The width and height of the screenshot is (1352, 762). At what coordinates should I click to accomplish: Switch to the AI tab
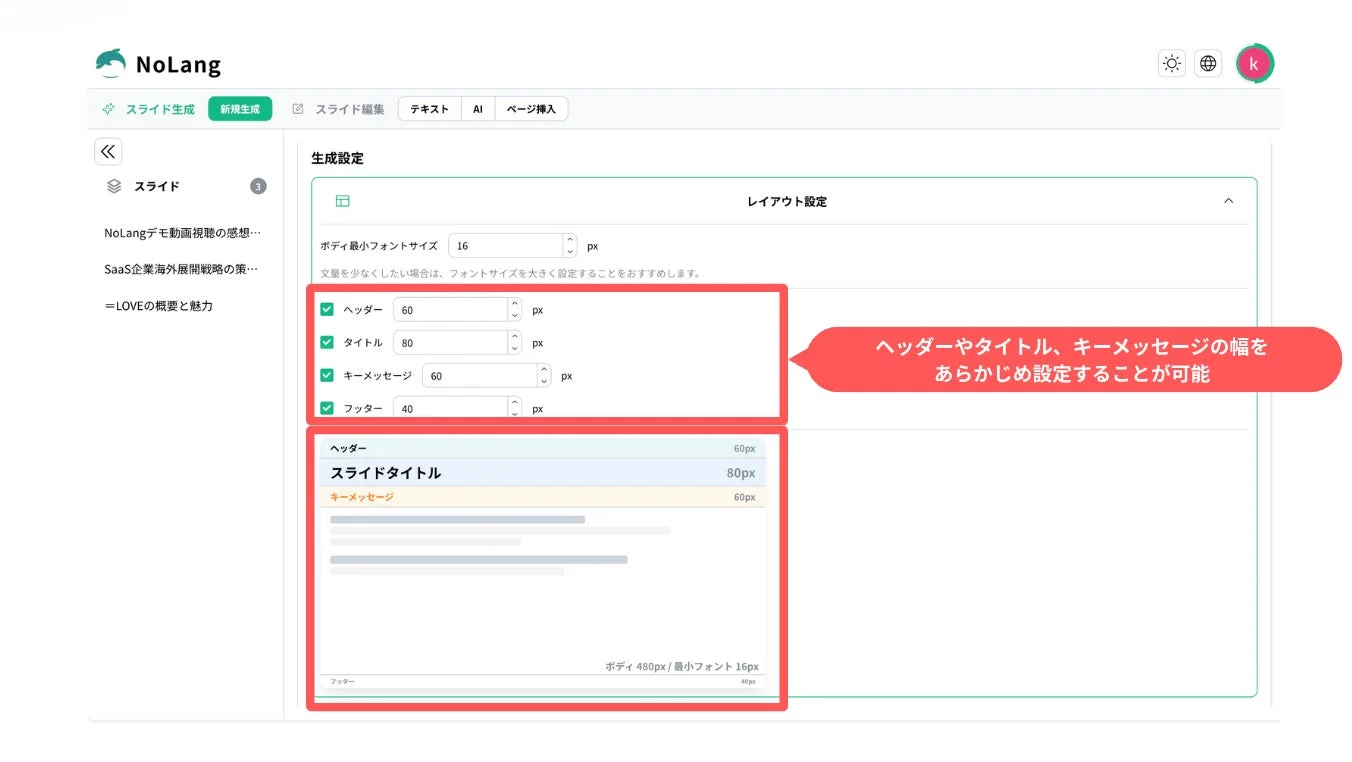point(477,109)
